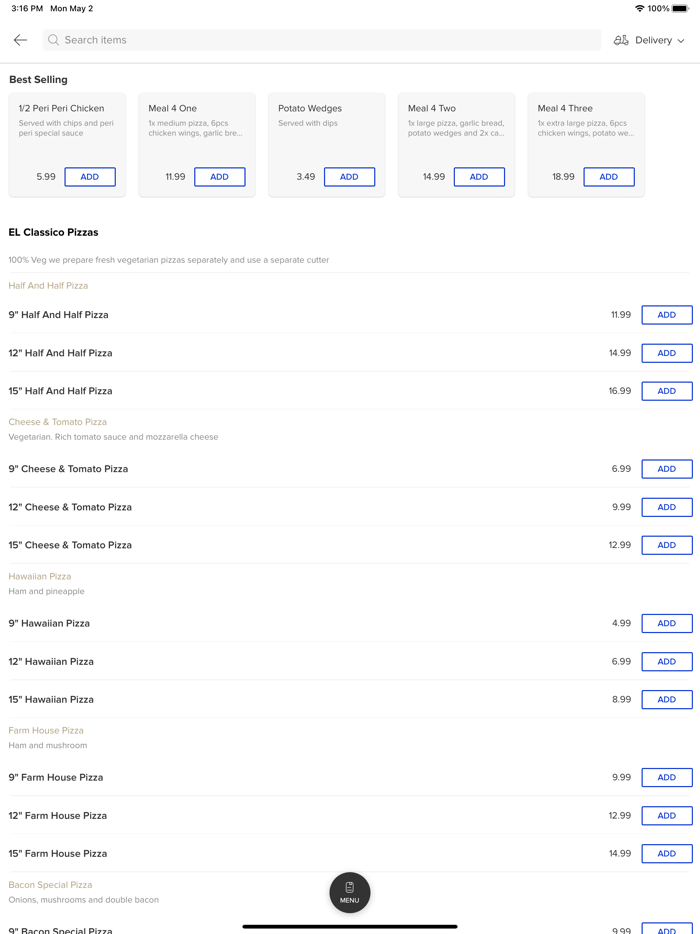Tap the delivery scooter icon
700x934 pixels.
click(621, 40)
